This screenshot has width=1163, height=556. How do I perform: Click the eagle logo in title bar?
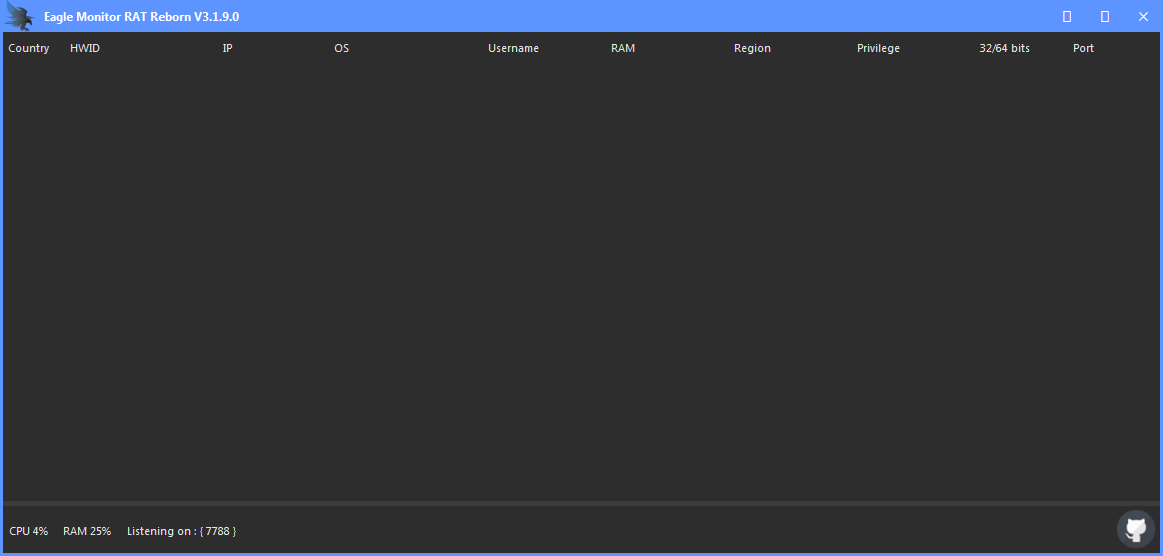pos(20,17)
